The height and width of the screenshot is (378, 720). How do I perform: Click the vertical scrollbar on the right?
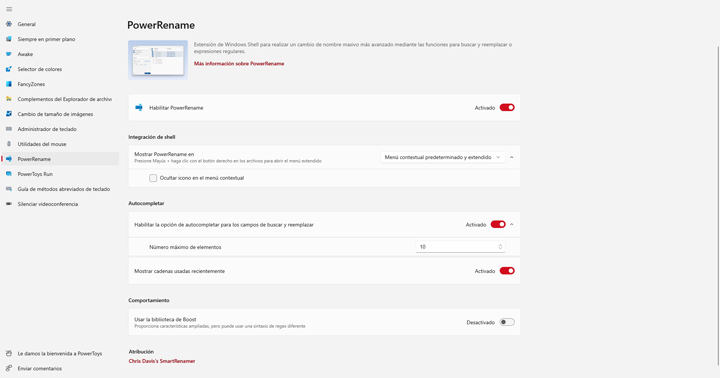718,206
